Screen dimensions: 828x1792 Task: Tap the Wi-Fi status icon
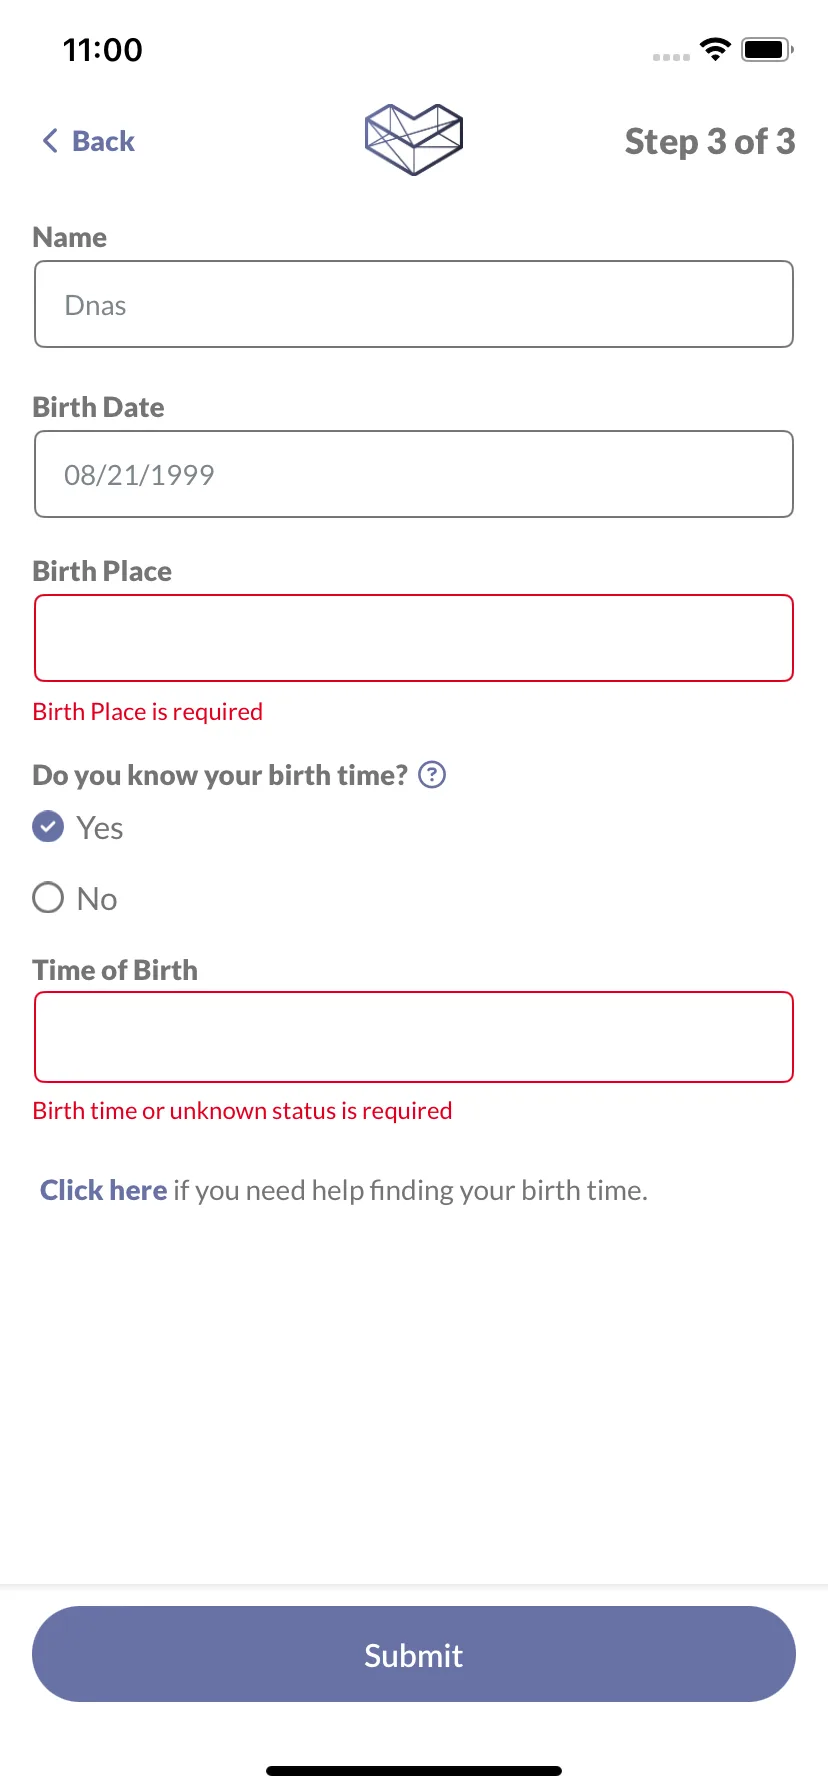(715, 49)
